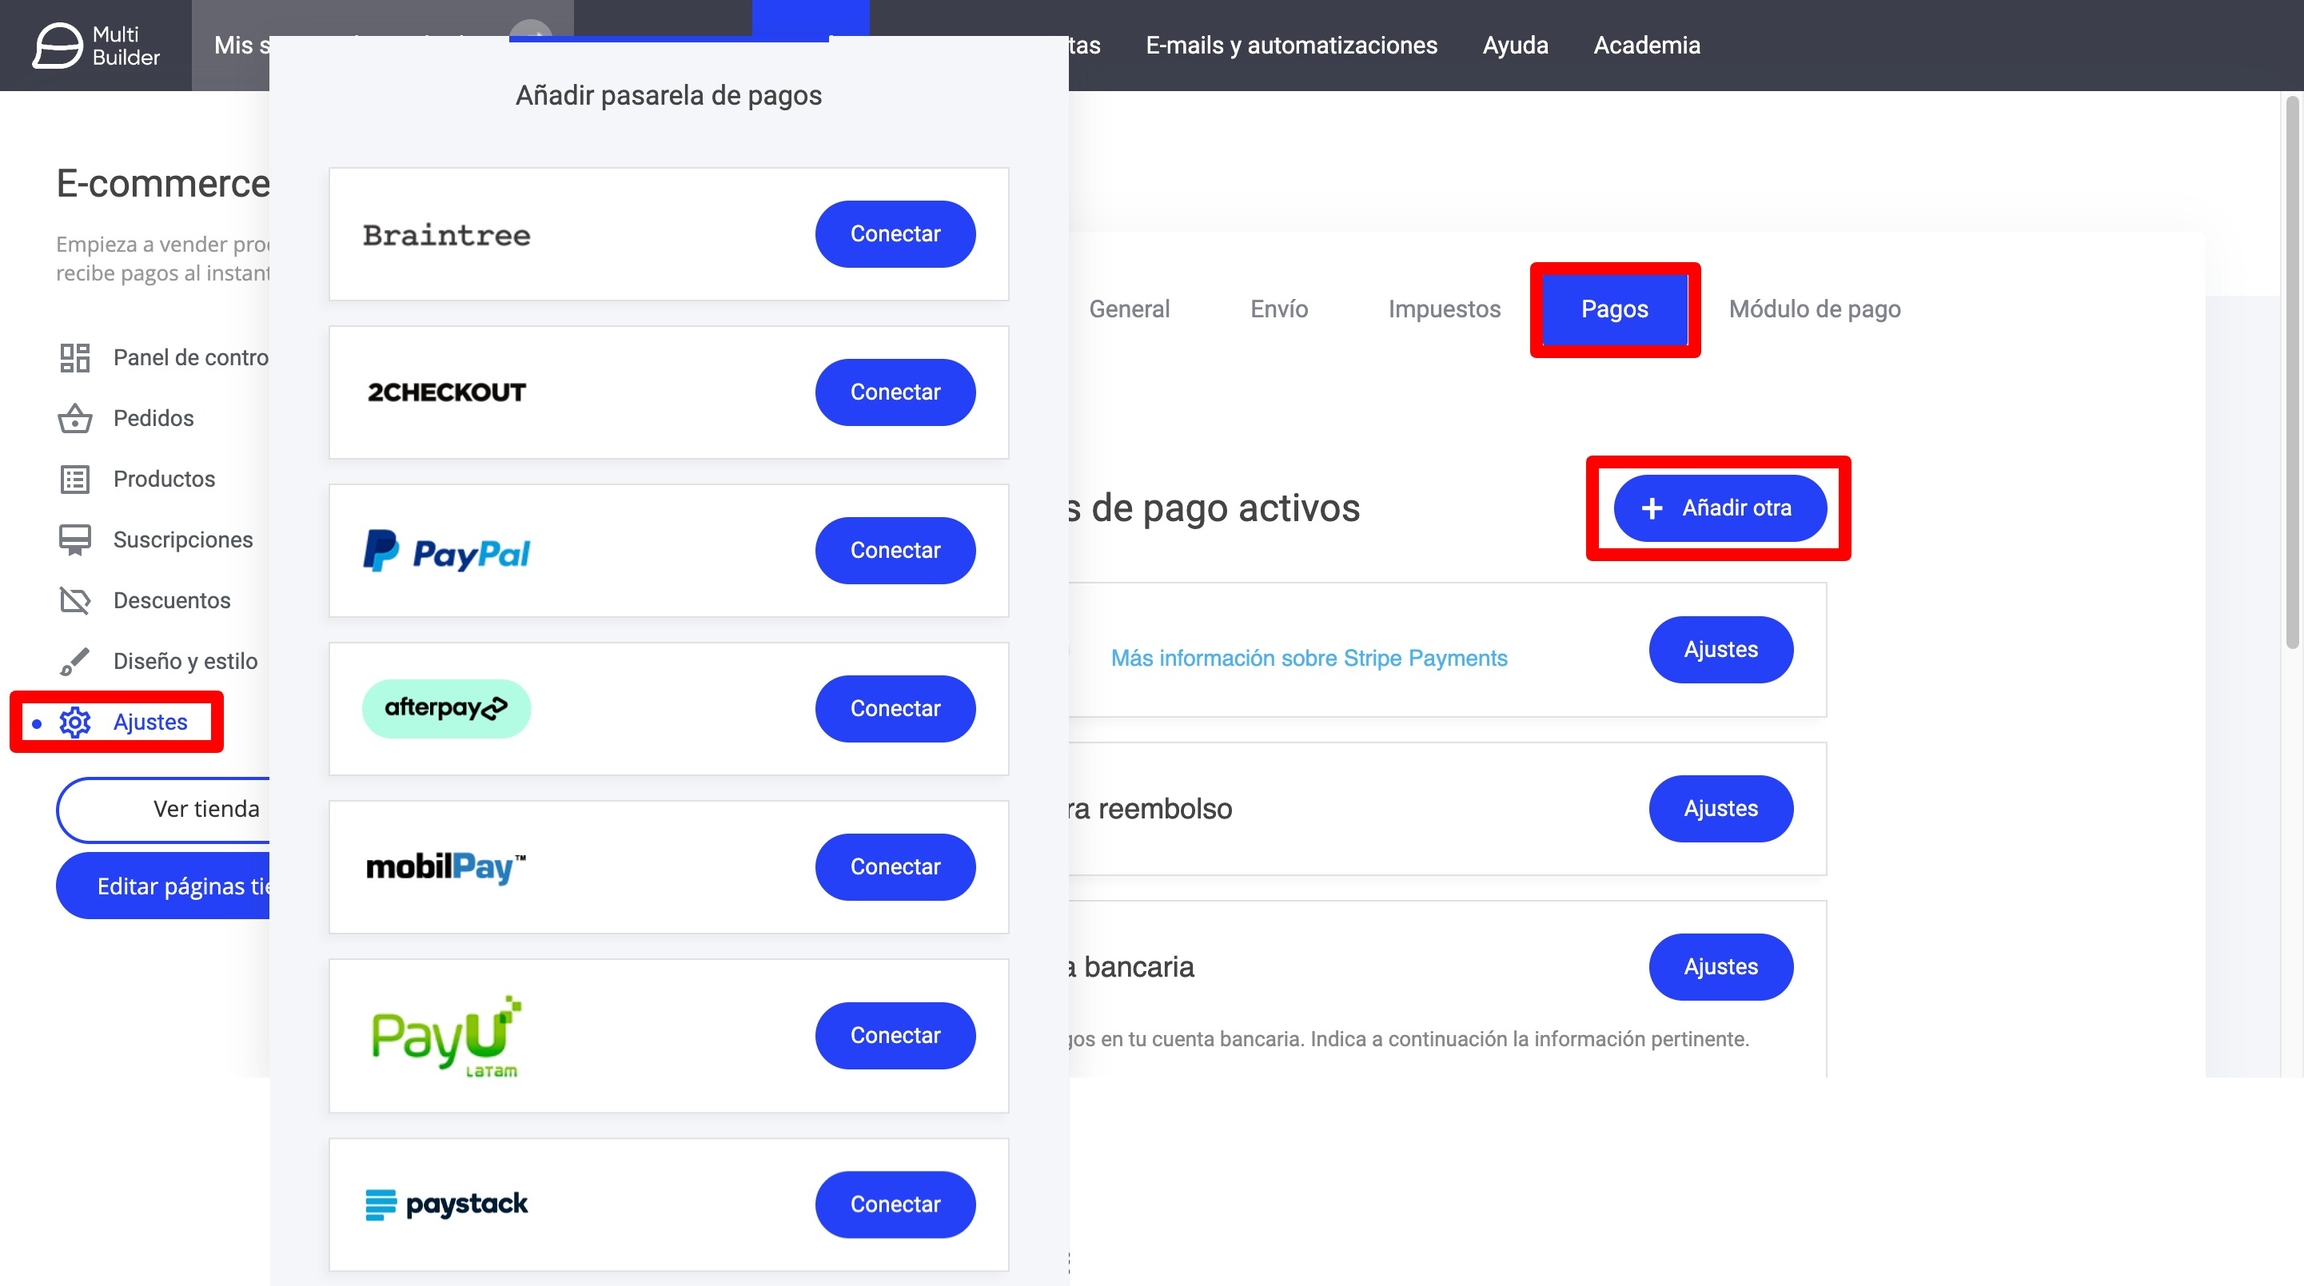Switch to the Pagos tab

coord(1614,309)
